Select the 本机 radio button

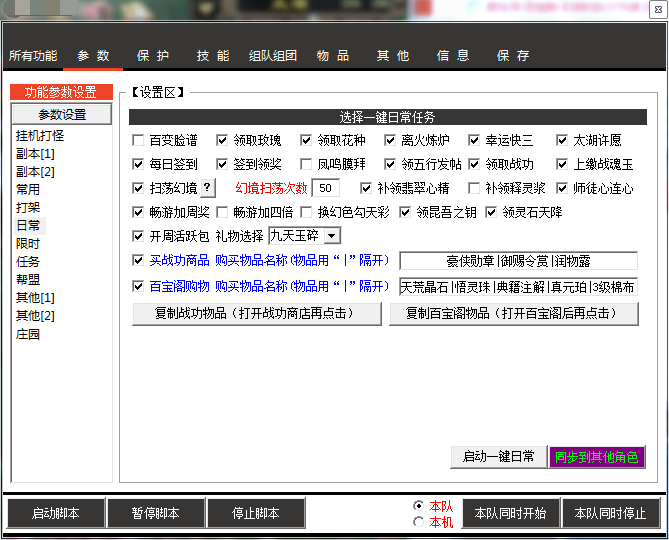pyautogui.click(x=419, y=521)
